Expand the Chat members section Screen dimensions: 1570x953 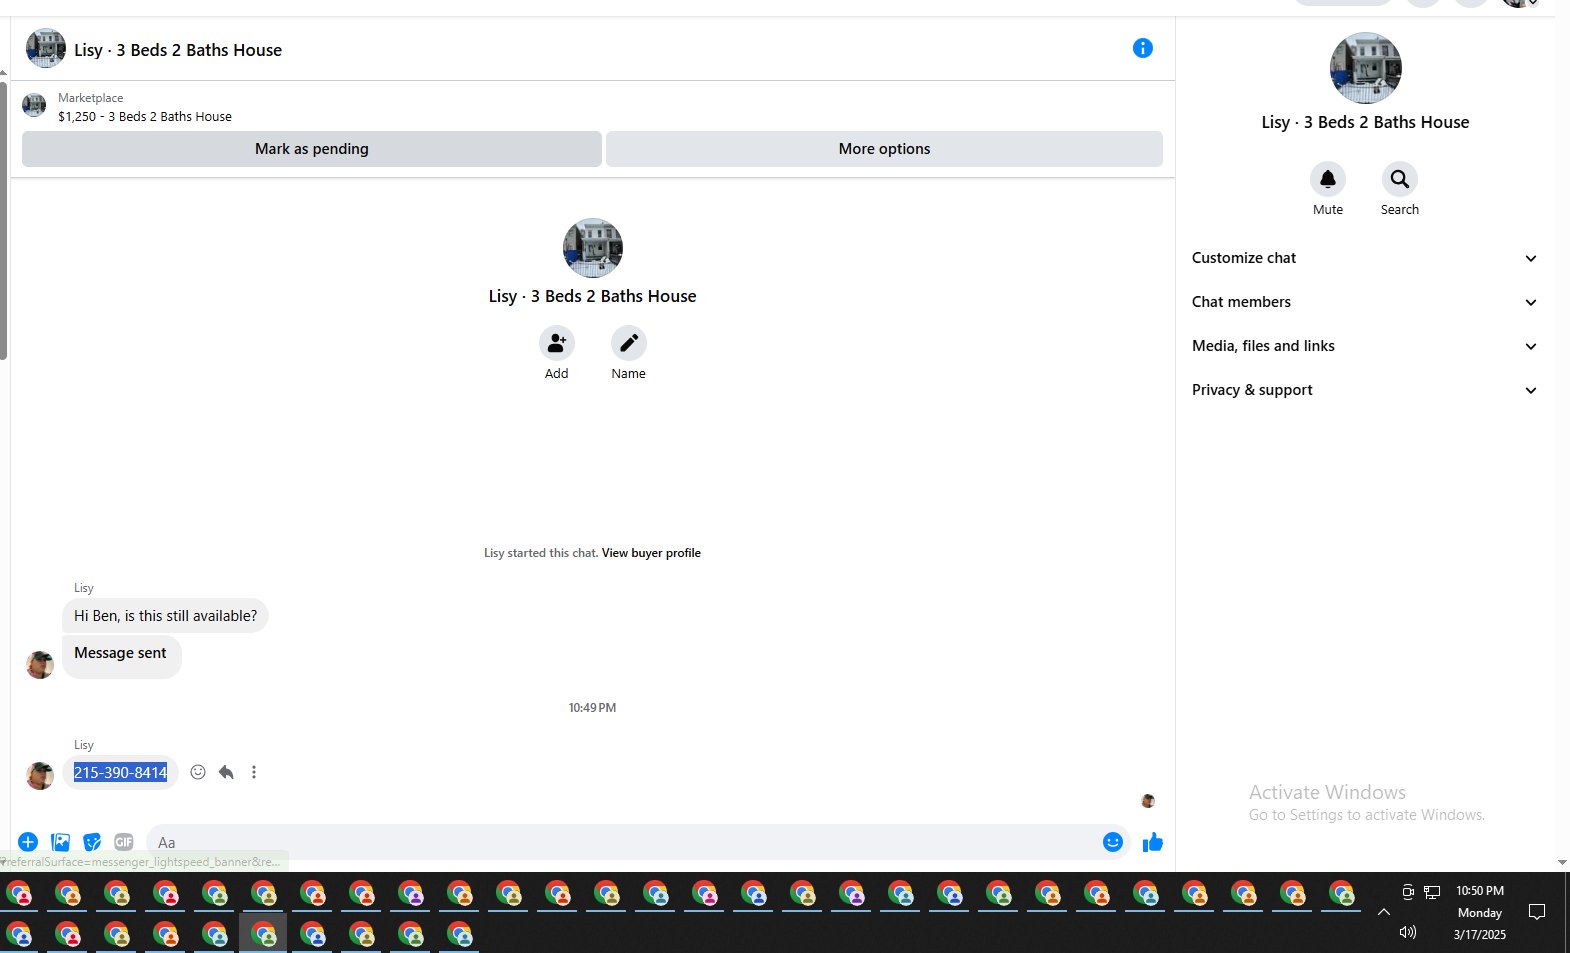pyautogui.click(x=1365, y=302)
